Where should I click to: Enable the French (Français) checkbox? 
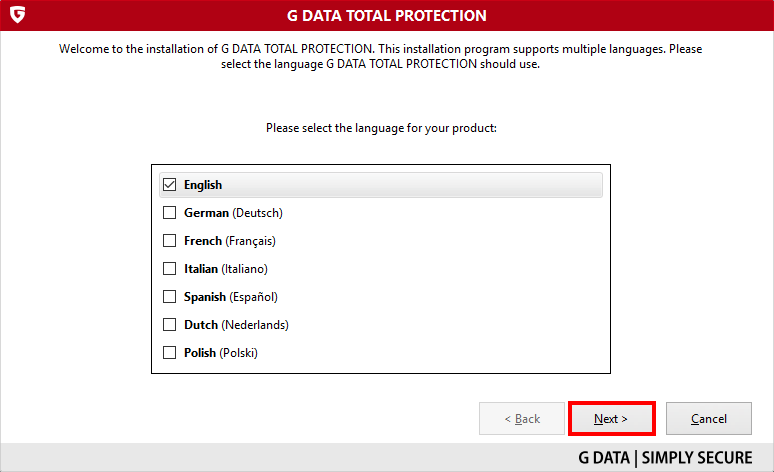point(169,240)
